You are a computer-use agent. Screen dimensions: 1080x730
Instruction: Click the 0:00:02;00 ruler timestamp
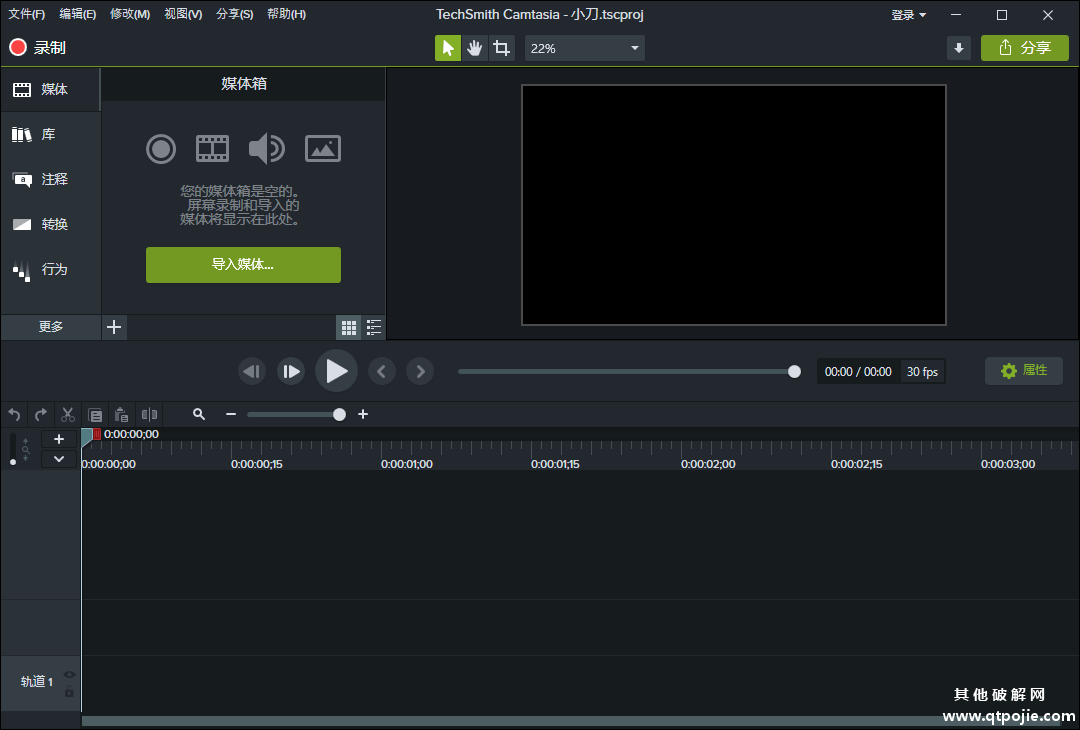tap(708, 464)
